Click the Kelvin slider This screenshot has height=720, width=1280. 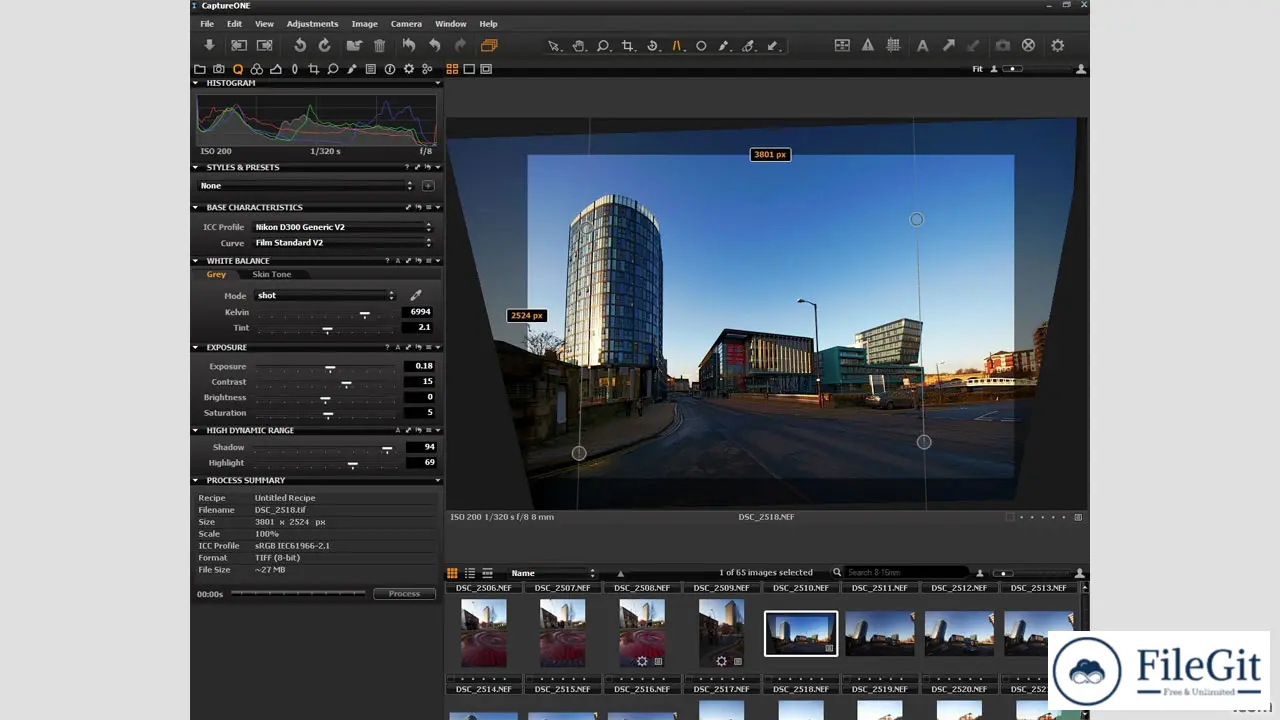pos(326,313)
